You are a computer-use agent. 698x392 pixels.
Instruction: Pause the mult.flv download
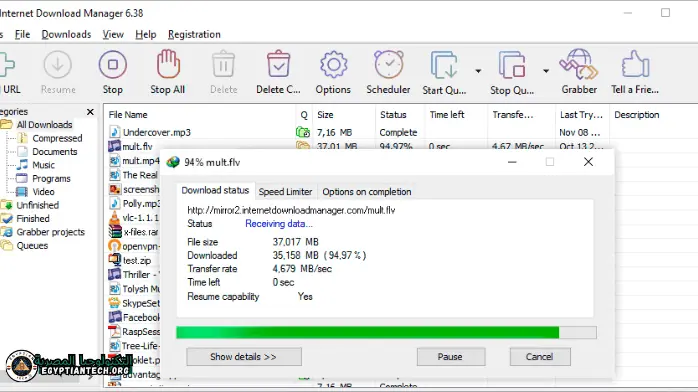[450, 357]
